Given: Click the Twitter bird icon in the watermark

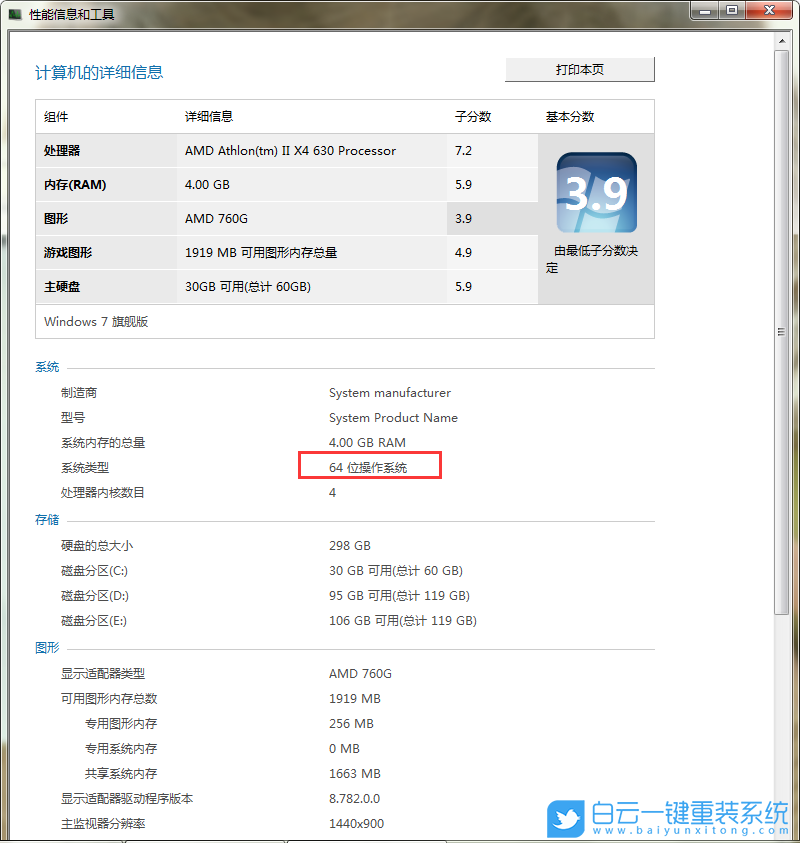Looking at the screenshot, I should point(565,820).
